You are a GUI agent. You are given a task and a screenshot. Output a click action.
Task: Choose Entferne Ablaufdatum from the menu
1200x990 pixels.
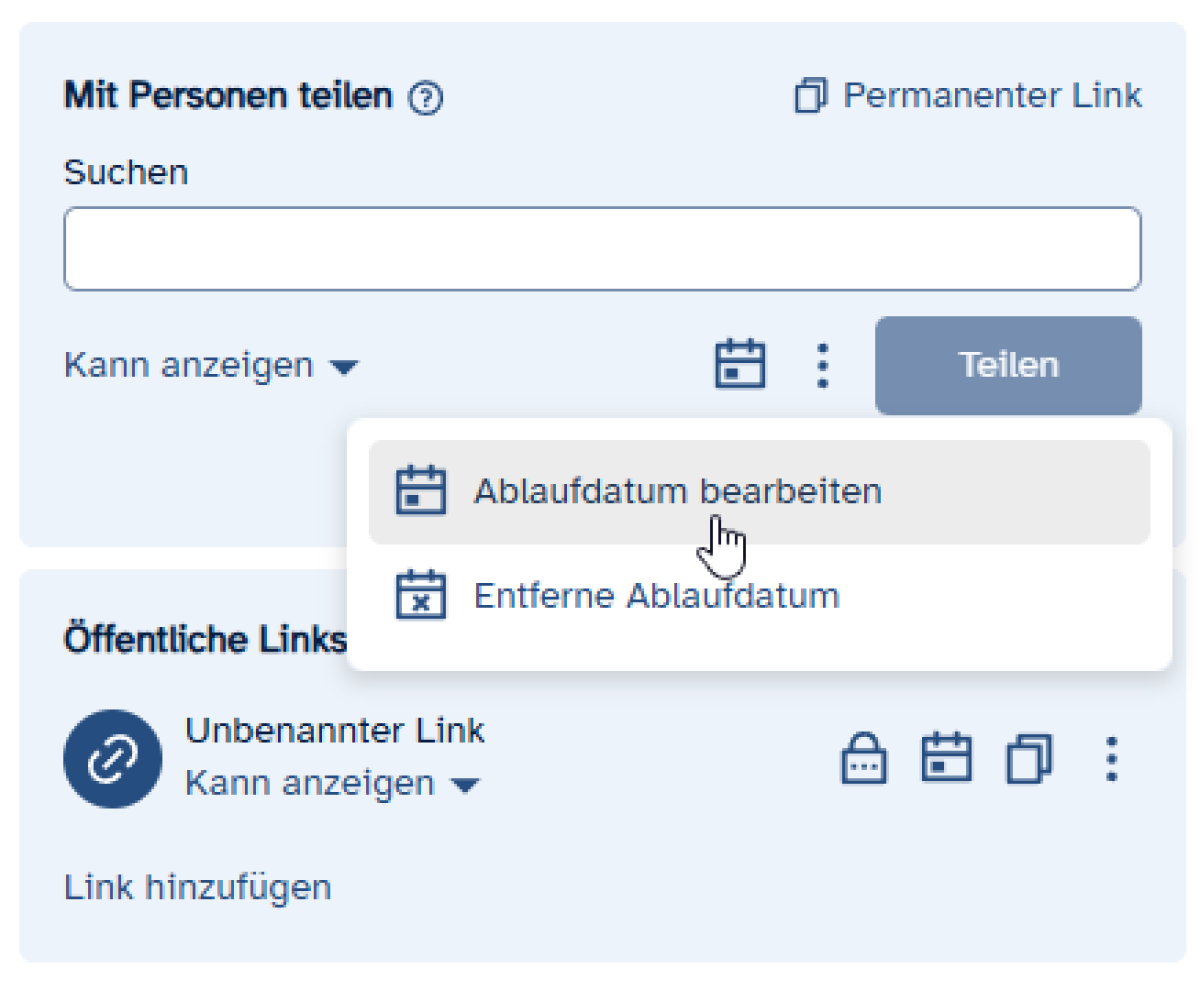click(656, 596)
